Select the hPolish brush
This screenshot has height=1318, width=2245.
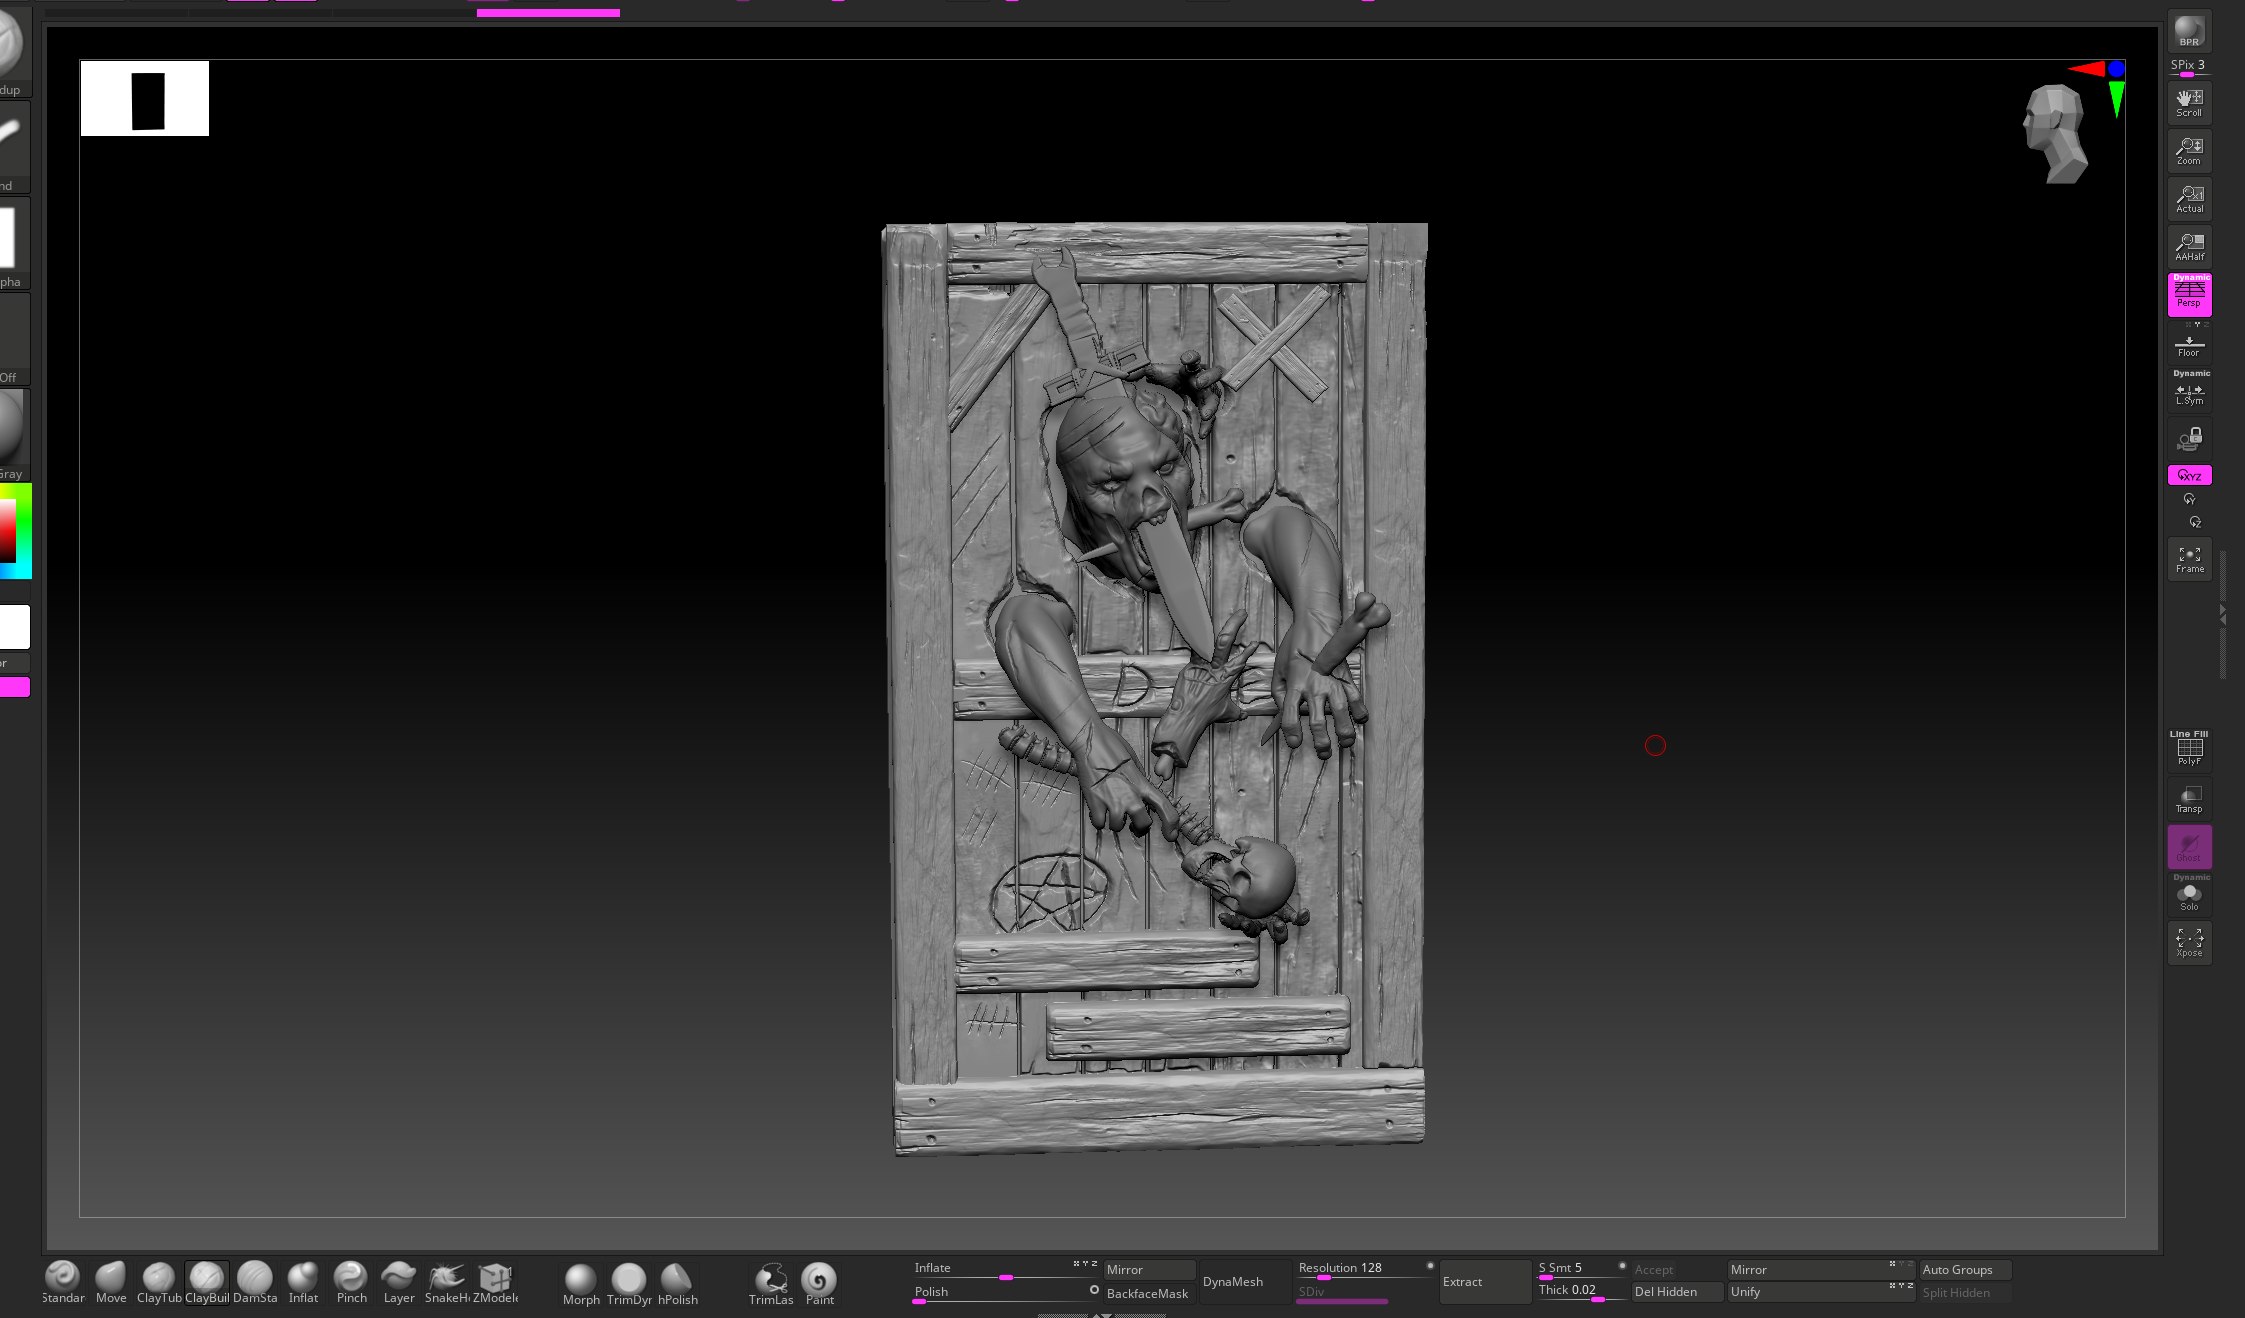point(677,1285)
